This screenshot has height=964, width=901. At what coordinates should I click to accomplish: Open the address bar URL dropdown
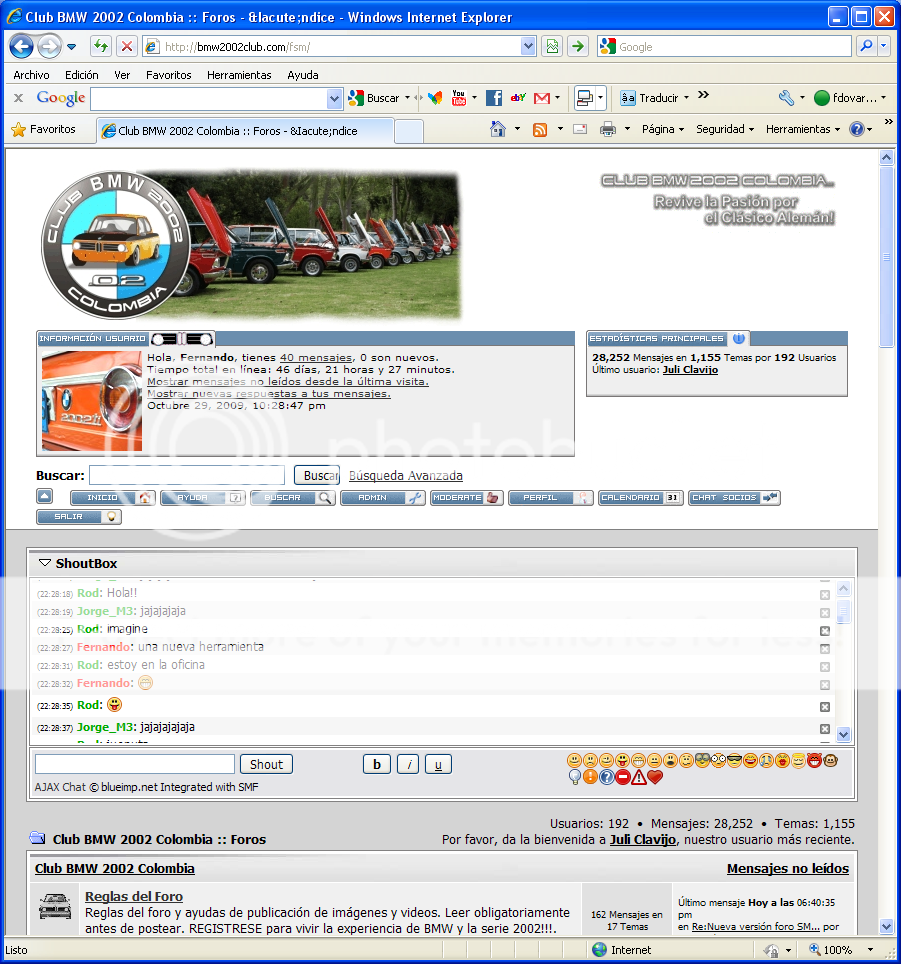[x=528, y=46]
